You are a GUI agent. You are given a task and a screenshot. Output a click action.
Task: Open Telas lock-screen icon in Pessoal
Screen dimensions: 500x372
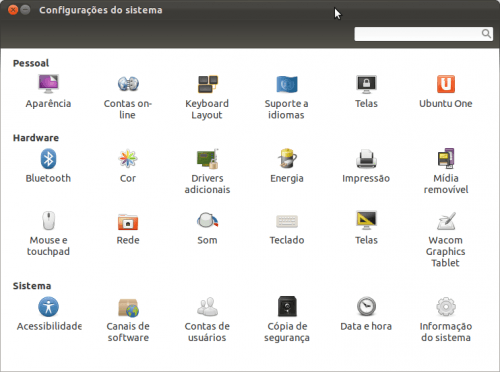point(366,84)
